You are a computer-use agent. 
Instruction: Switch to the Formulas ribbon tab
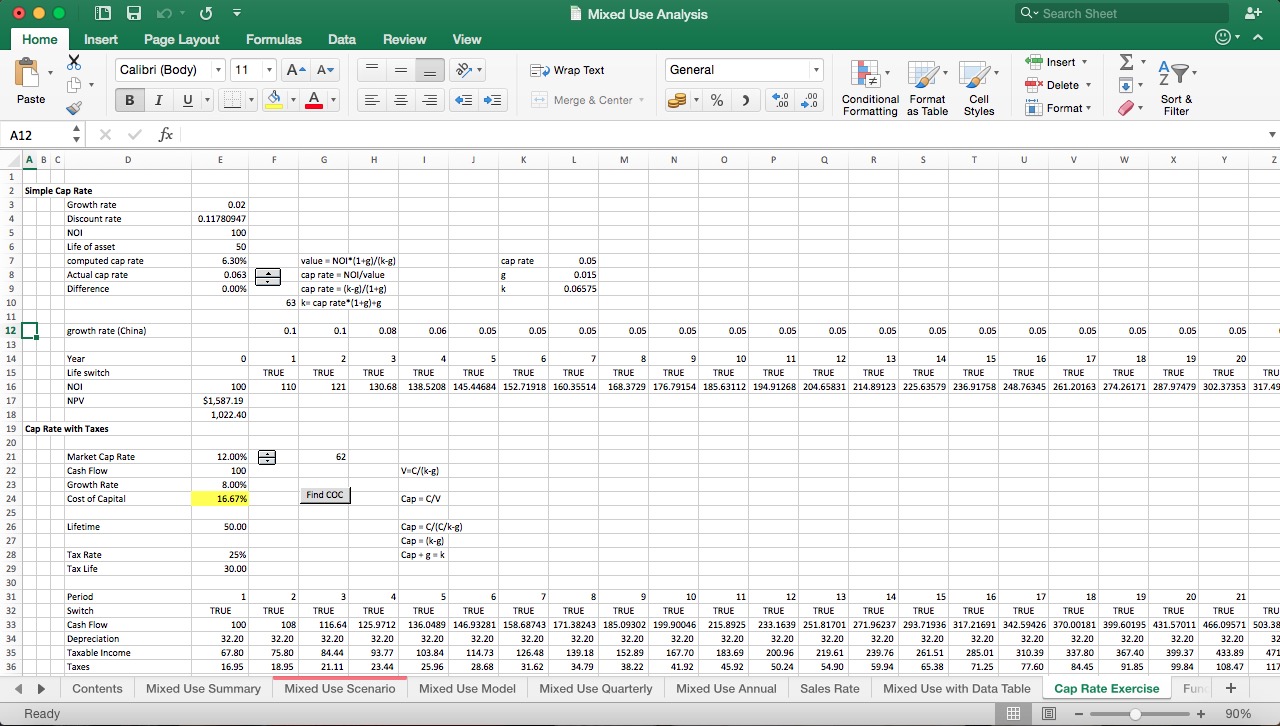click(273, 40)
